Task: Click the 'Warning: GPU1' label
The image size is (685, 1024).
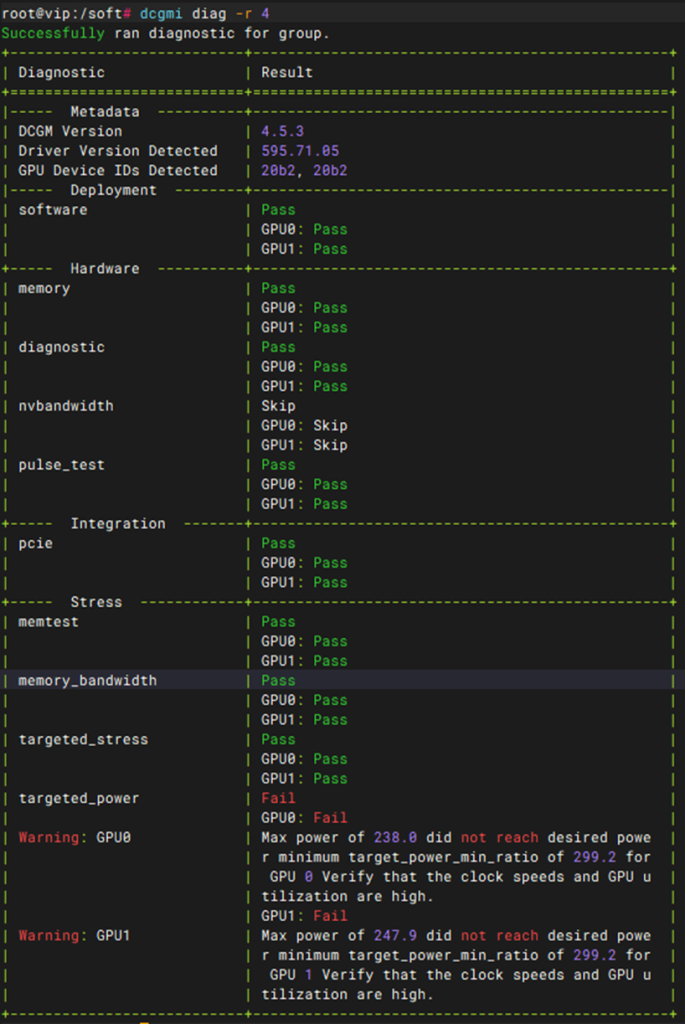Action: [x=74, y=935]
